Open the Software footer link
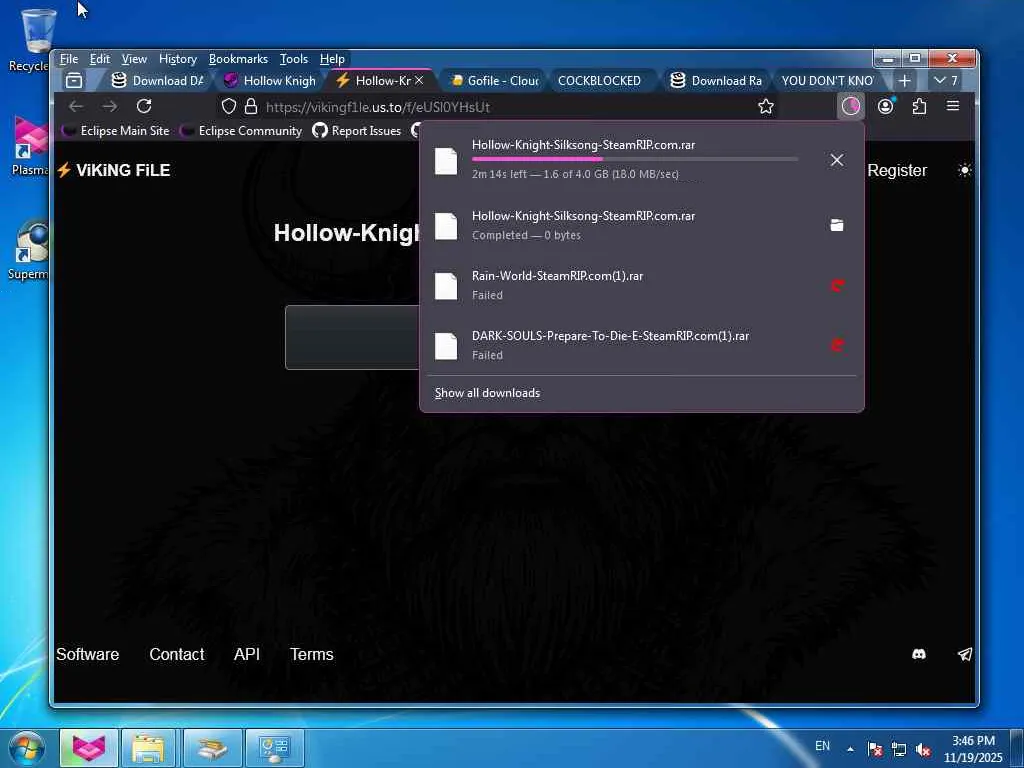The image size is (1024, 768). [x=88, y=654]
